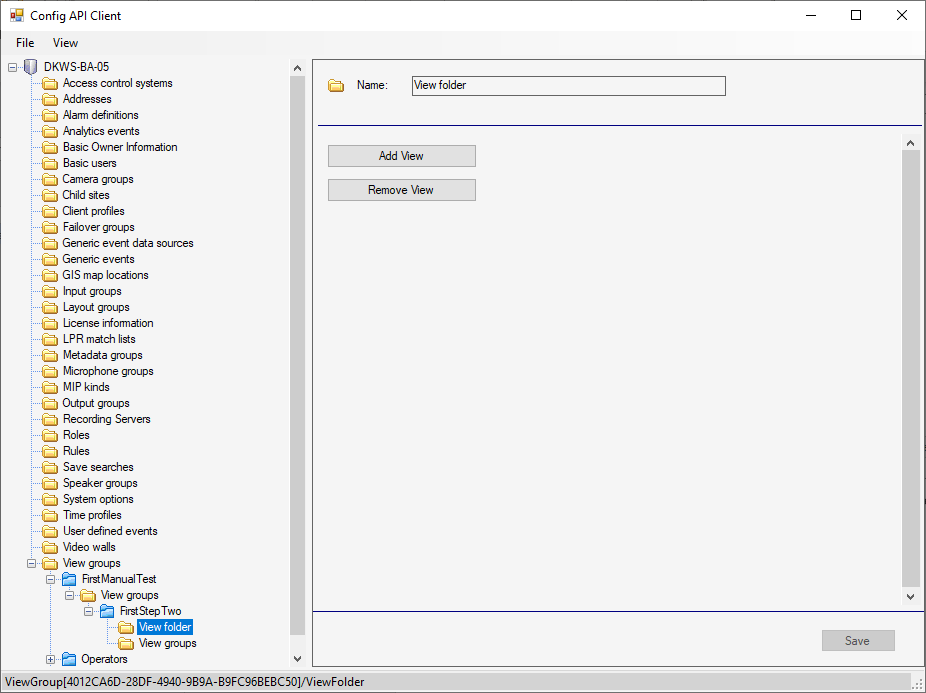Click the Alarm definitions folder icon
The height and width of the screenshot is (693, 926).
50,115
